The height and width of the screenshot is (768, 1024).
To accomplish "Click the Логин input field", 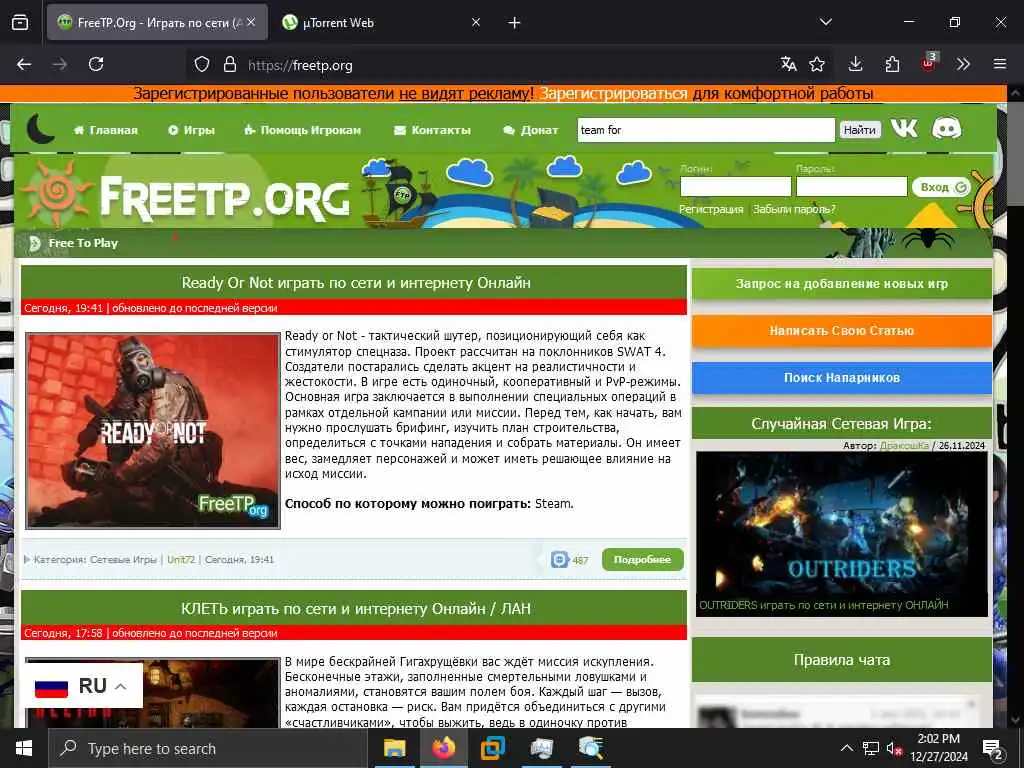I will point(735,187).
